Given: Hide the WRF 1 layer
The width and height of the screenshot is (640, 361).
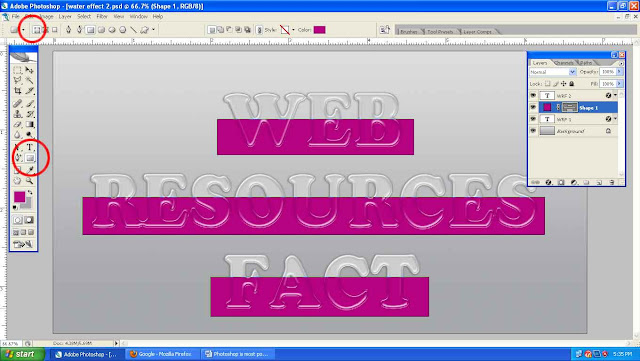Looking at the screenshot, I should (533, 119).
